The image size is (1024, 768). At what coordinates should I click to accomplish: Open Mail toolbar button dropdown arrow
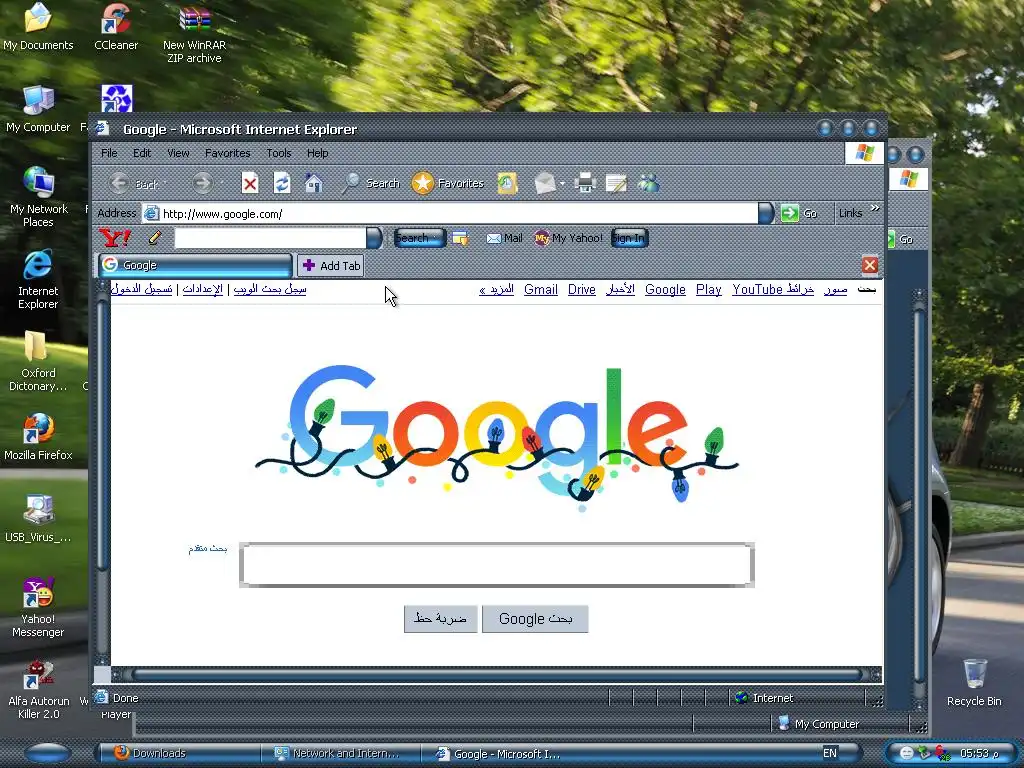[x=562, y=184]
